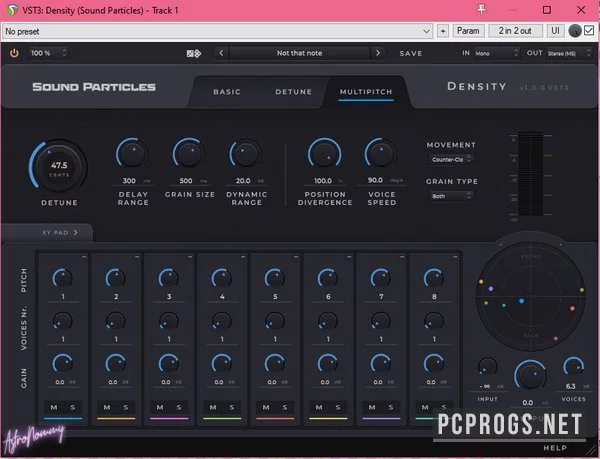Screen dimensions: 600x459
Task: Click the Voice Speed 90.0 value field
Action: coord(380,180)
